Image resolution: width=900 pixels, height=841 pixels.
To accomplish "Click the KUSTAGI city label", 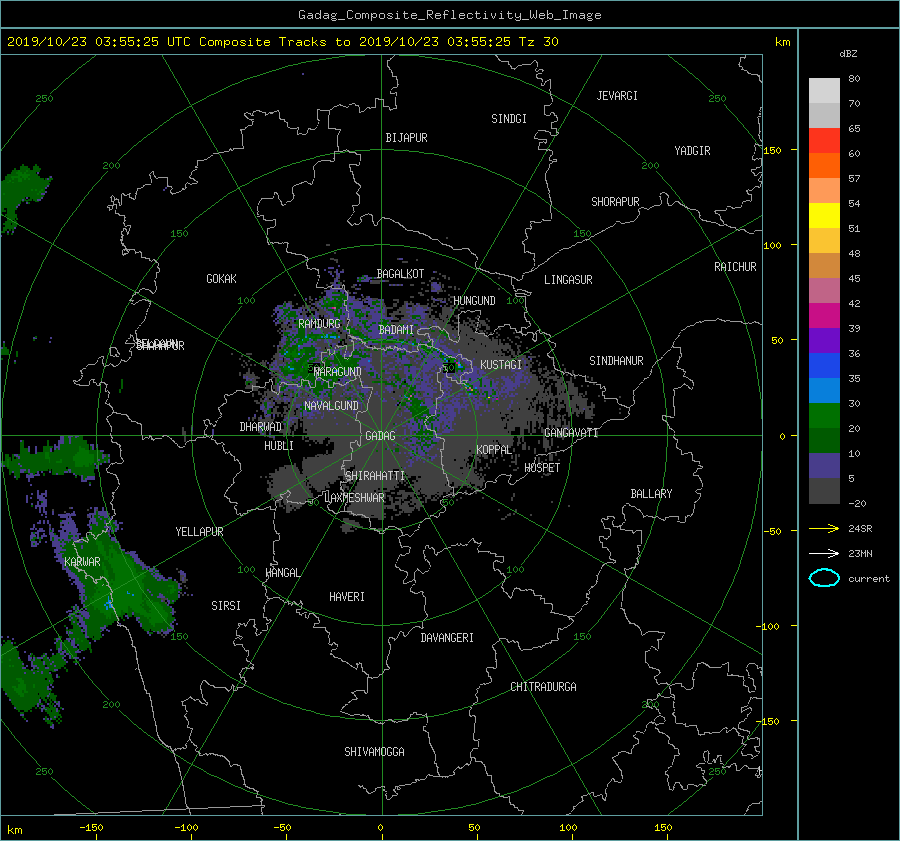I will point(501,365).
